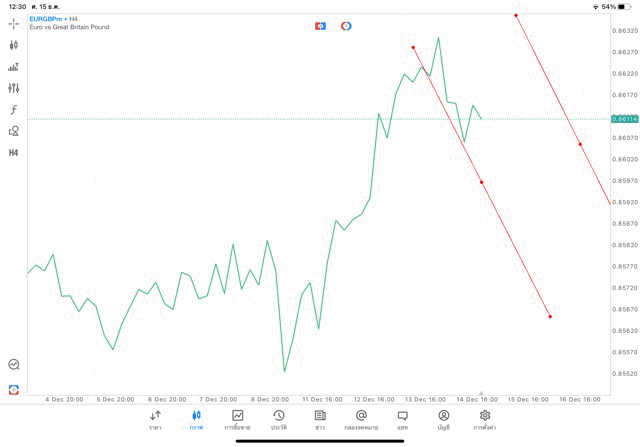
Task: Open chart analysis magnifier icon
Action: [14, 365]
